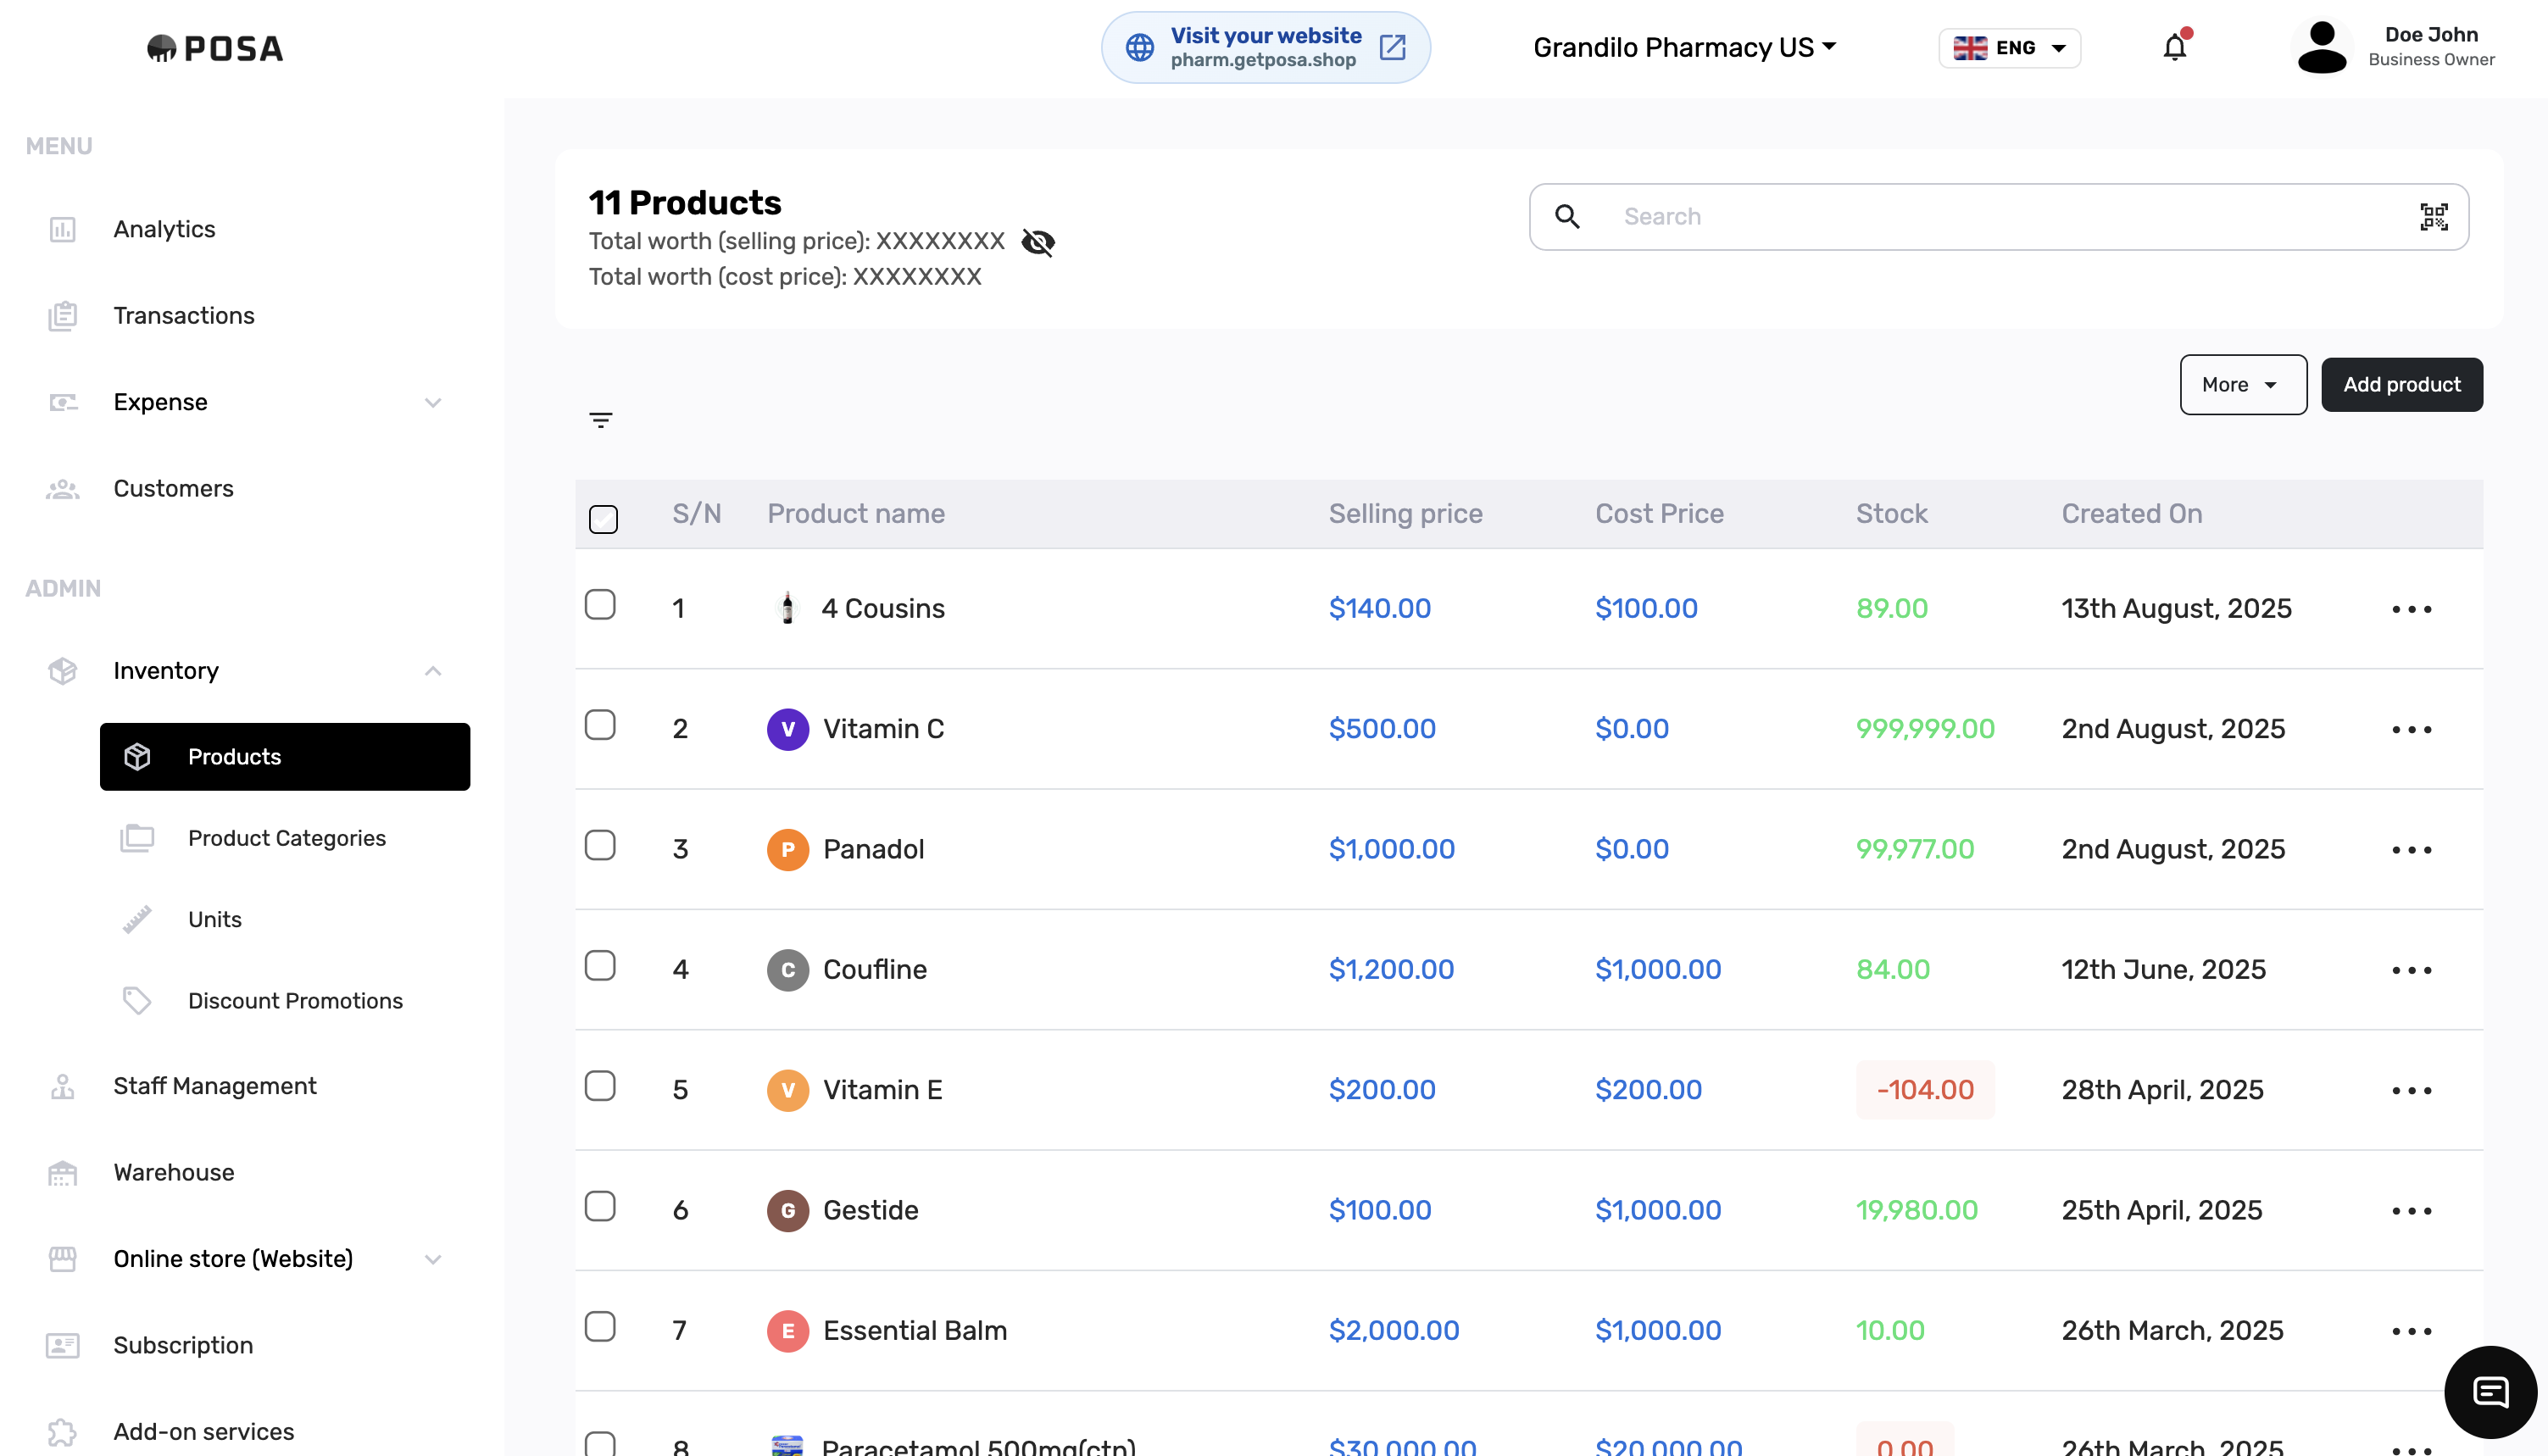This screenshot has height=1456, width=2548.
Task: Open the notifications bell
Action: pyautogui.click(x=2175, y=47)
